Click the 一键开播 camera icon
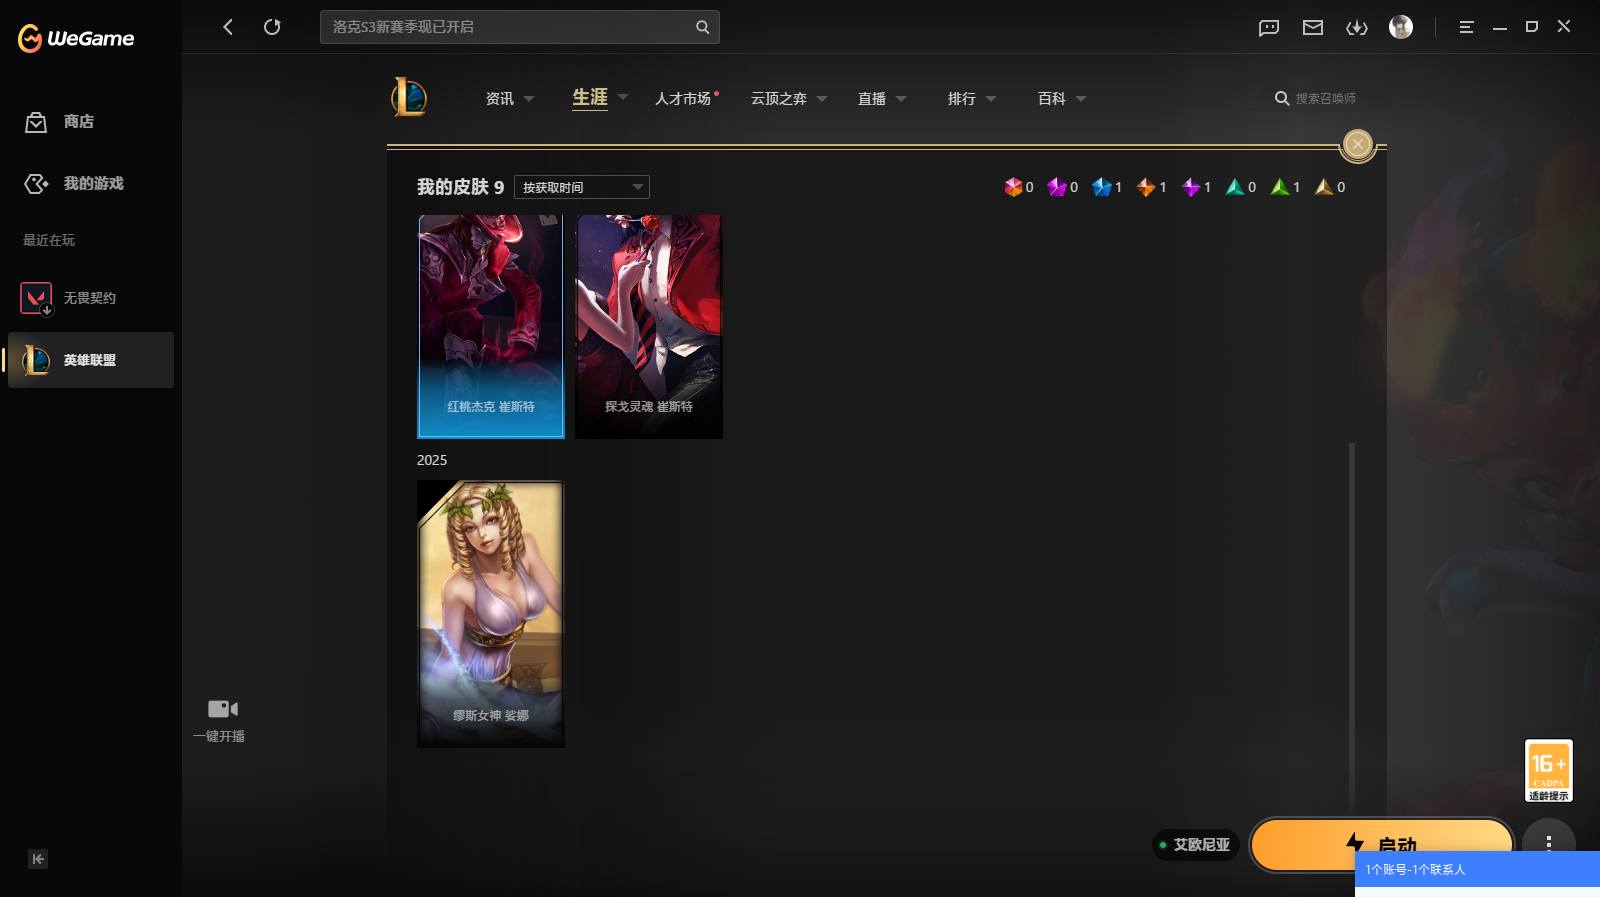The image size is (1600, 897). 222,709
